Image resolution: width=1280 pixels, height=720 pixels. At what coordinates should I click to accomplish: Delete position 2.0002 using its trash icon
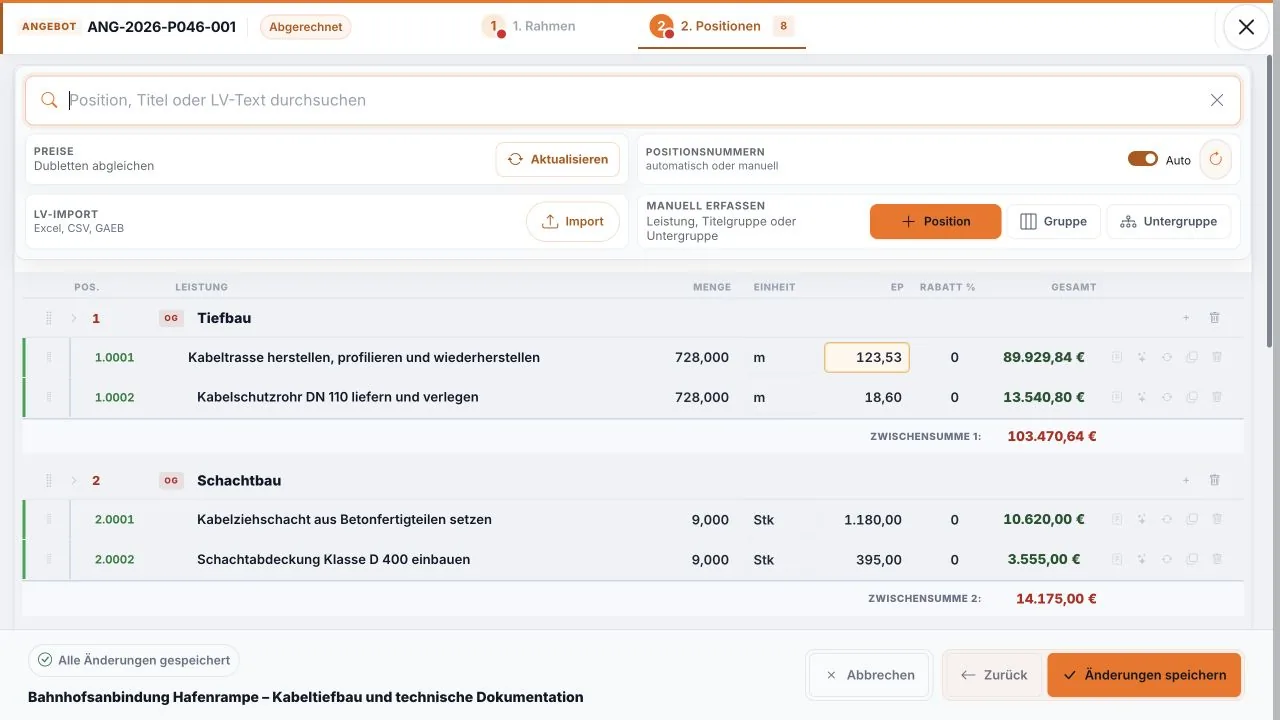(x=1217, y=559)
